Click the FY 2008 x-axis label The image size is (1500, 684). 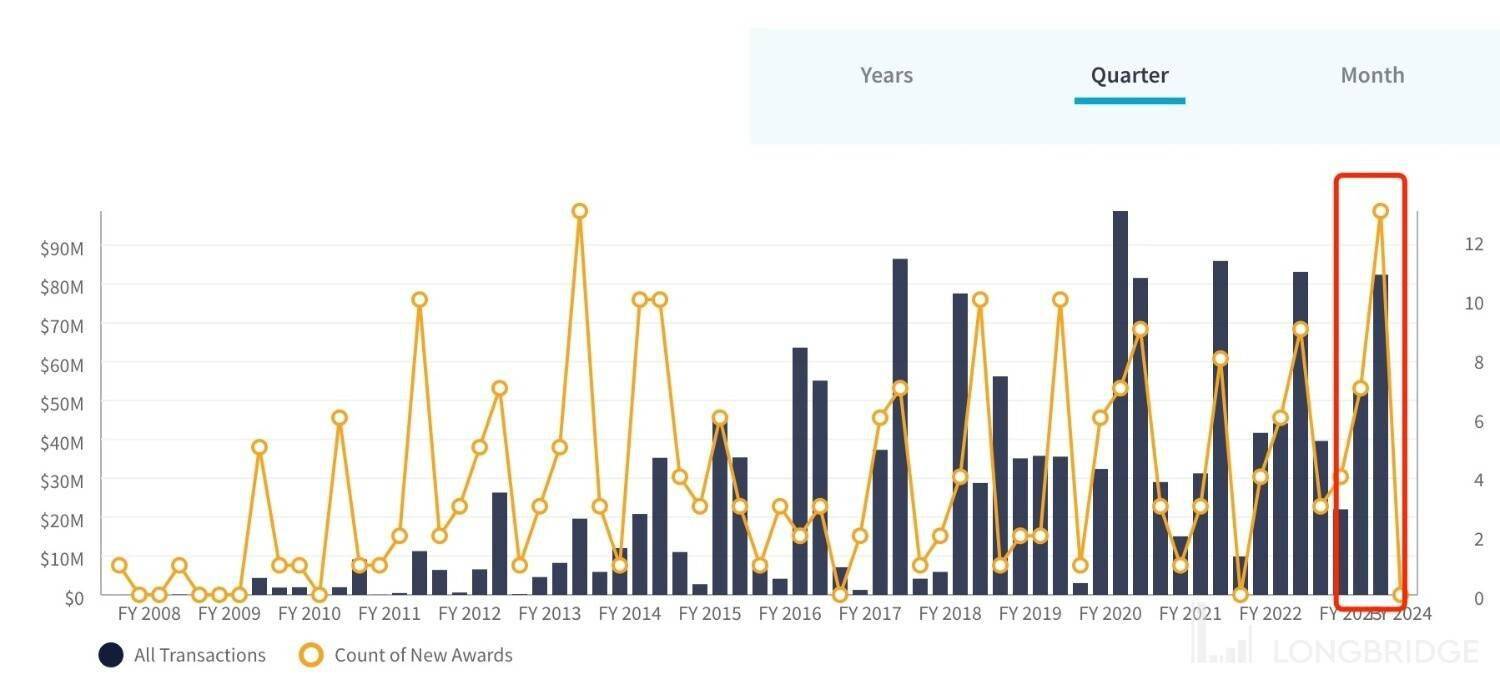coord(149,613)
